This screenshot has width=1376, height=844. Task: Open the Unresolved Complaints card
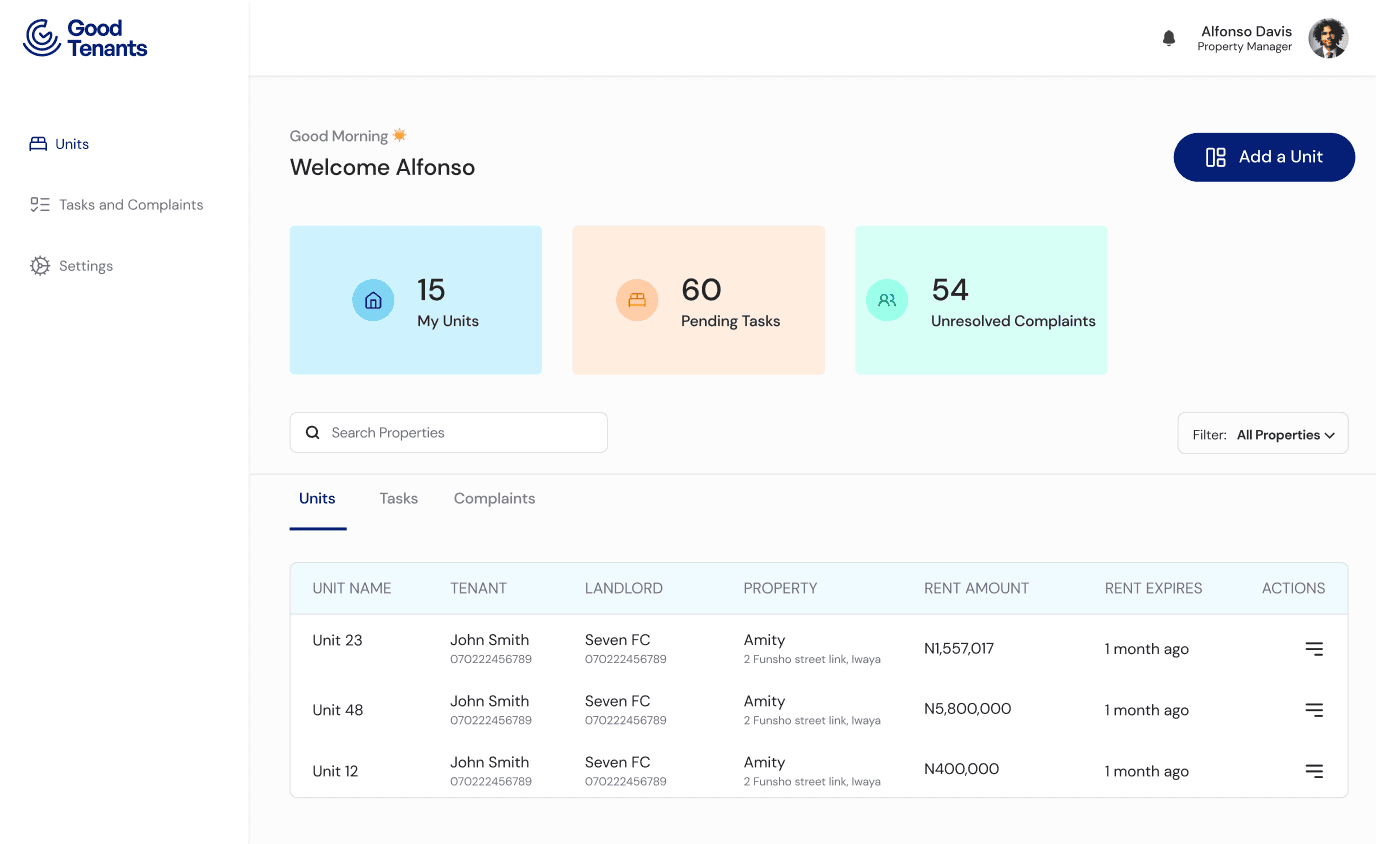(x=981, y=300)
